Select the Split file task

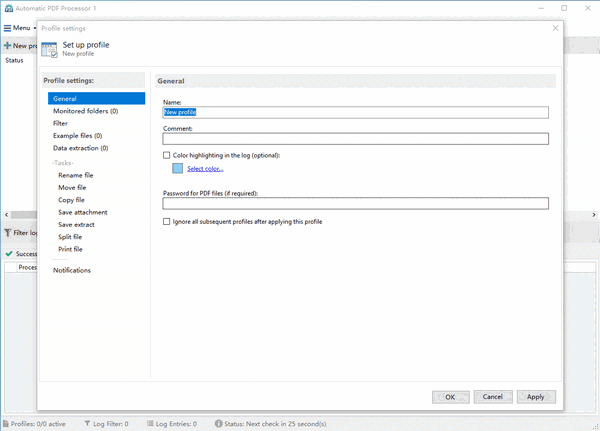click(x=70, y=237)
